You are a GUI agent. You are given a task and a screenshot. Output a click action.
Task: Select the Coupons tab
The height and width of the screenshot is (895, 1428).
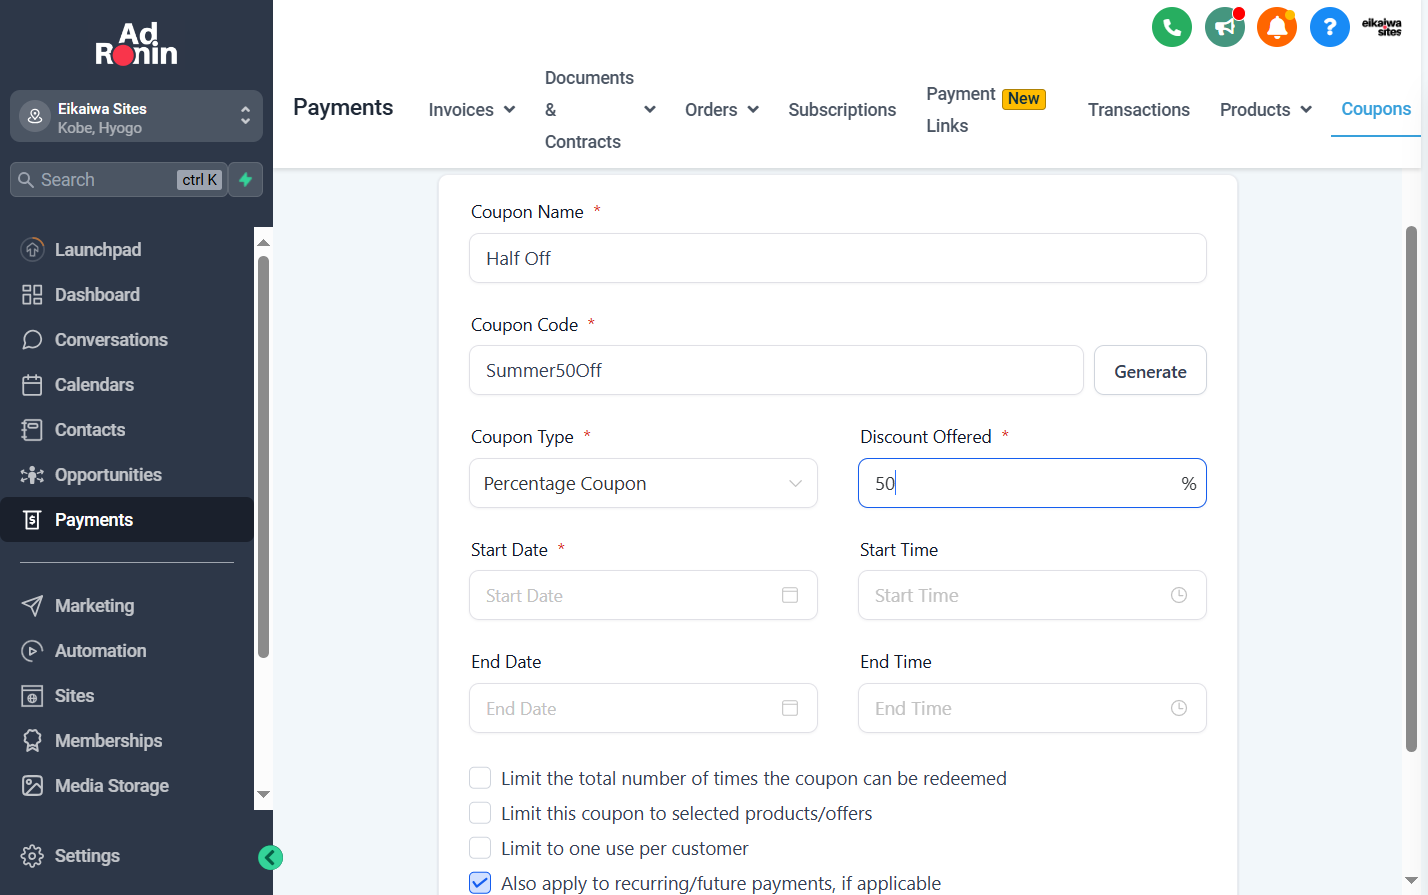tap(1376, 109)
